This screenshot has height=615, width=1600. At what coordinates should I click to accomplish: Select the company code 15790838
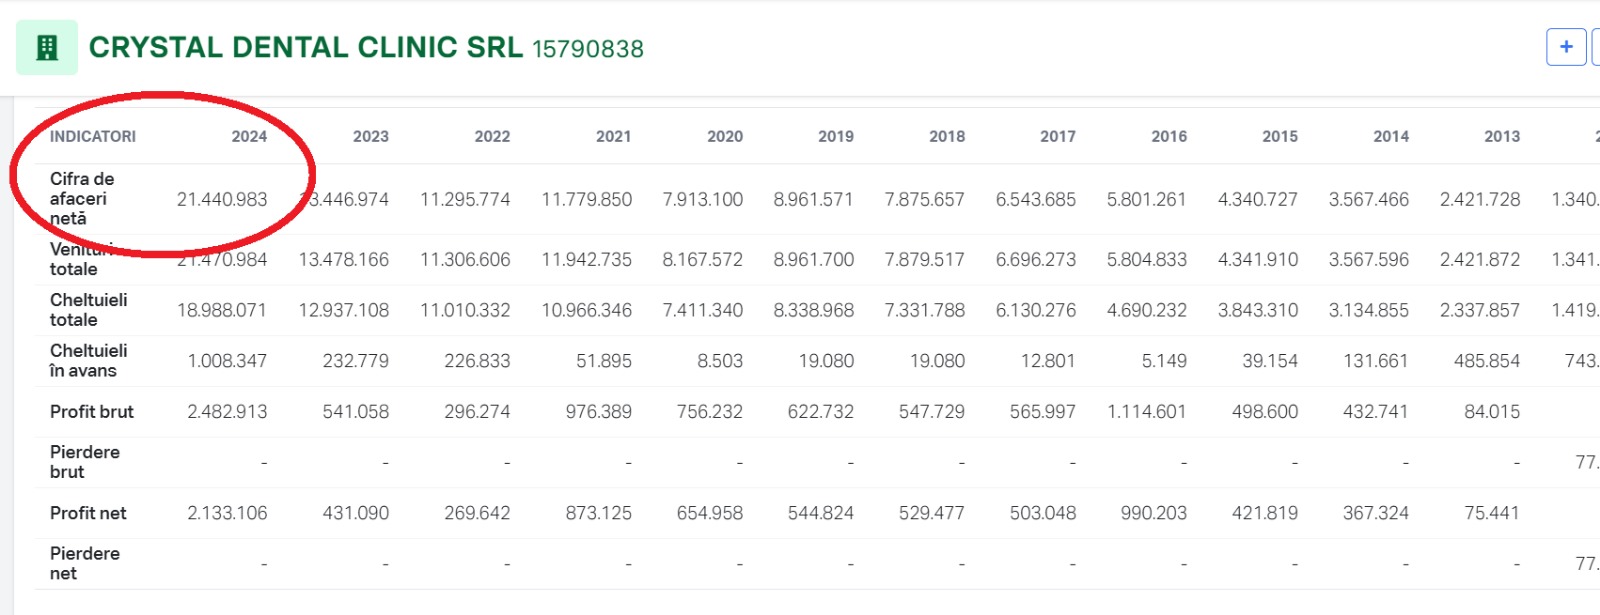point(588,49)
